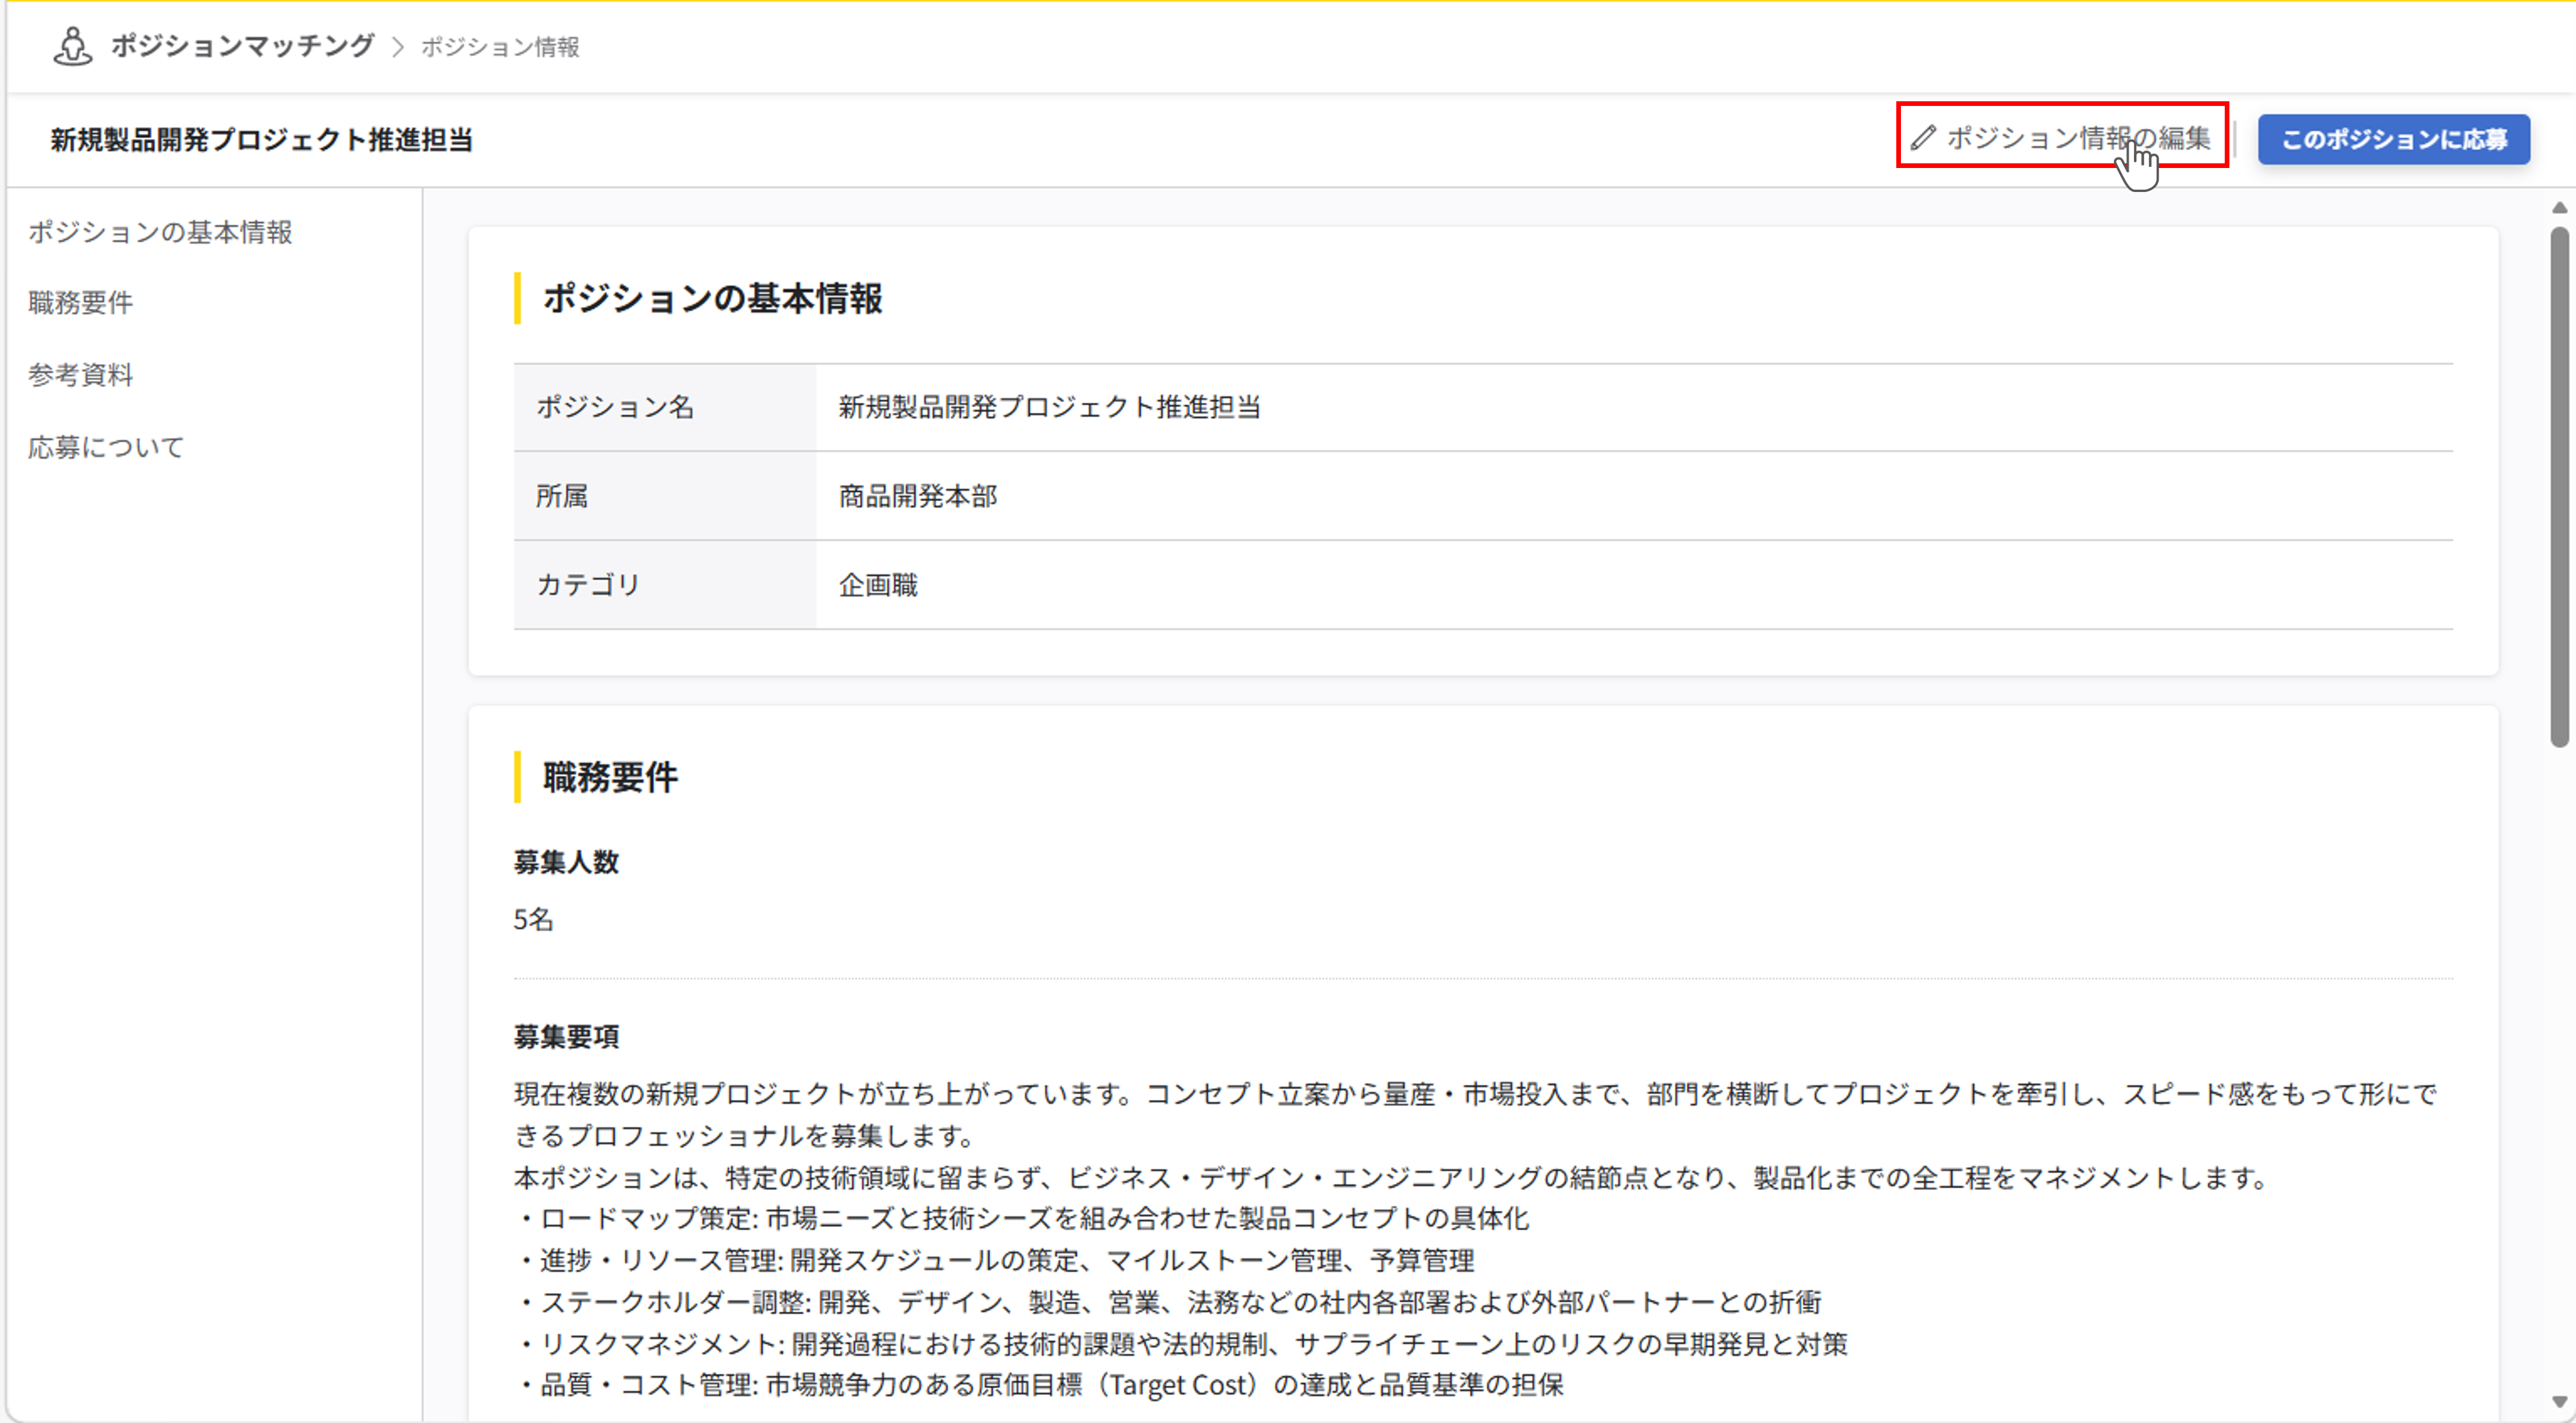
Task: Click the page title 新規製品開発プロジェクト推進担当 in header
Action: coord(262,140)
